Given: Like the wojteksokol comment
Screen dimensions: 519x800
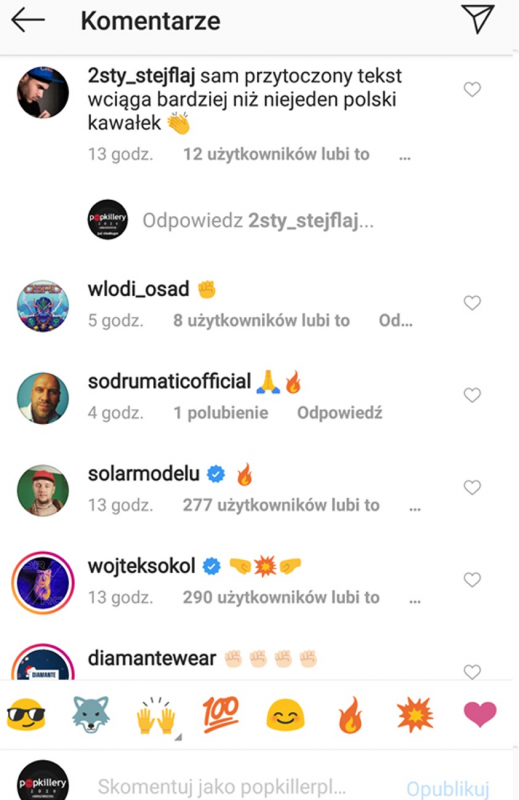Looking at the screenshot, I should click(x=472, y=580).
